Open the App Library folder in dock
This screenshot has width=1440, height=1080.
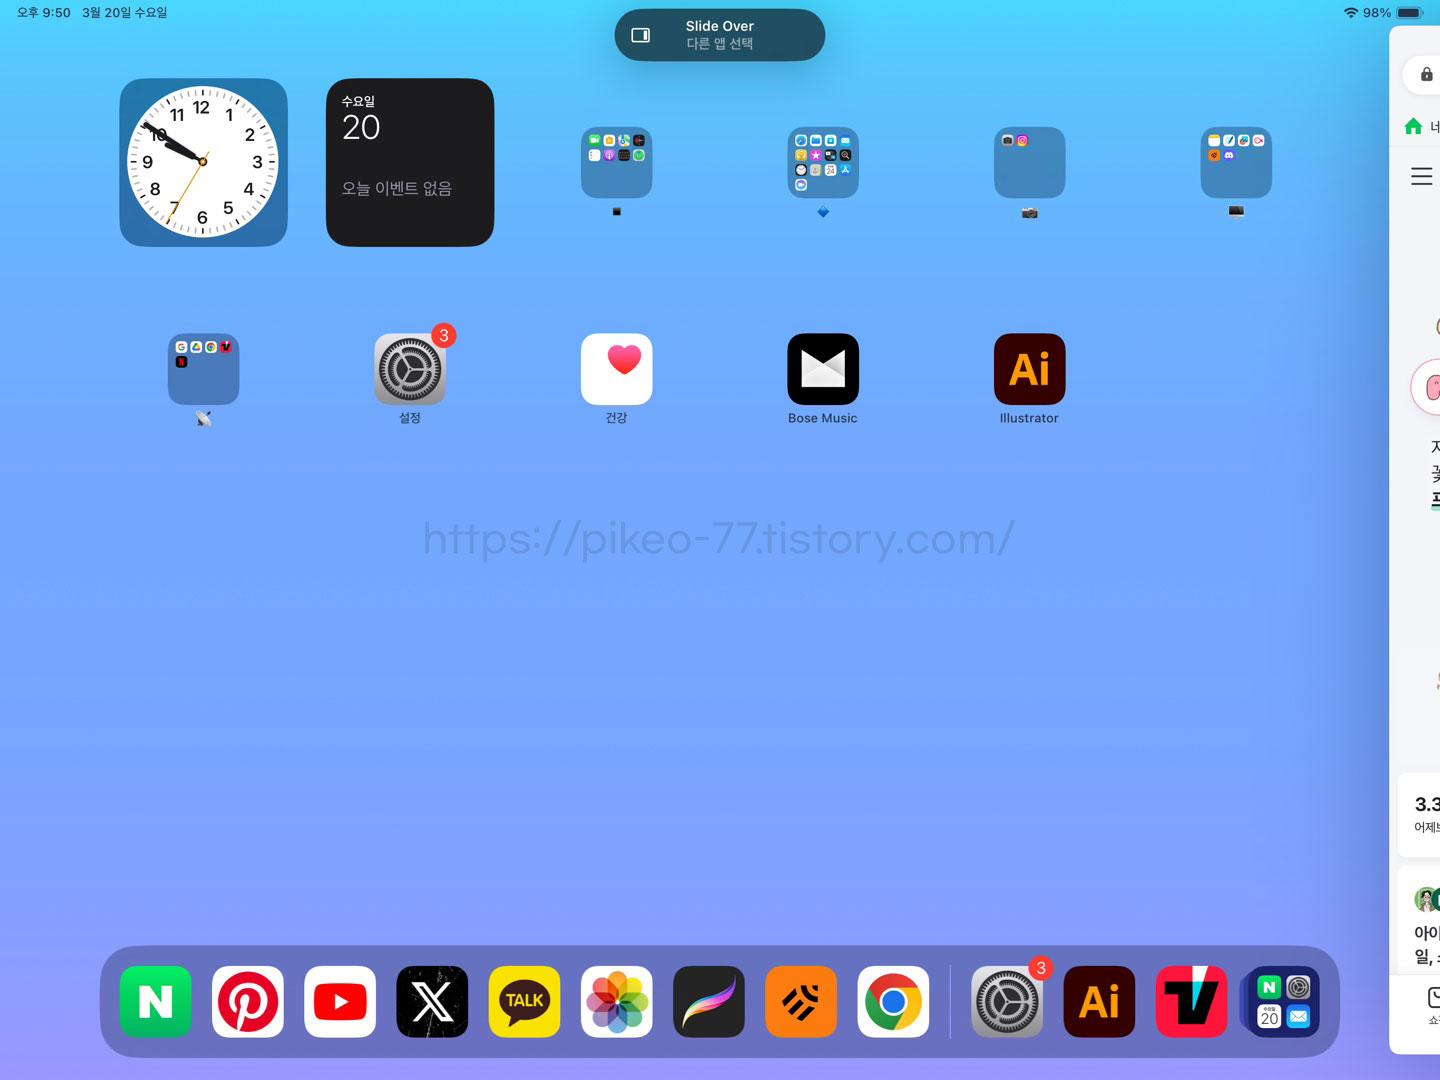coord(1283,1001)
